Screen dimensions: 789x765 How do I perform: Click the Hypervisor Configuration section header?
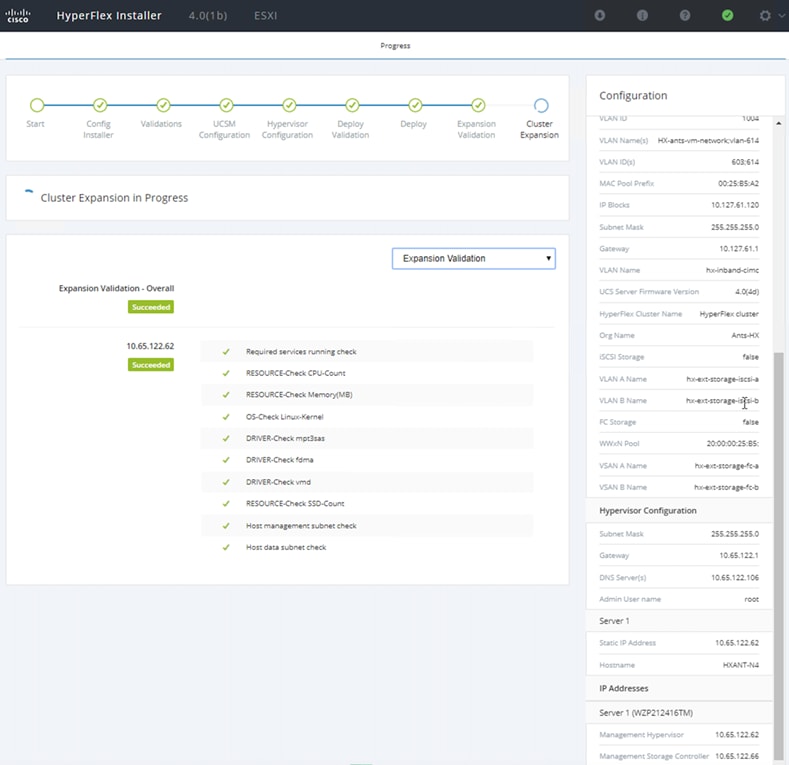tap(648, 511)
